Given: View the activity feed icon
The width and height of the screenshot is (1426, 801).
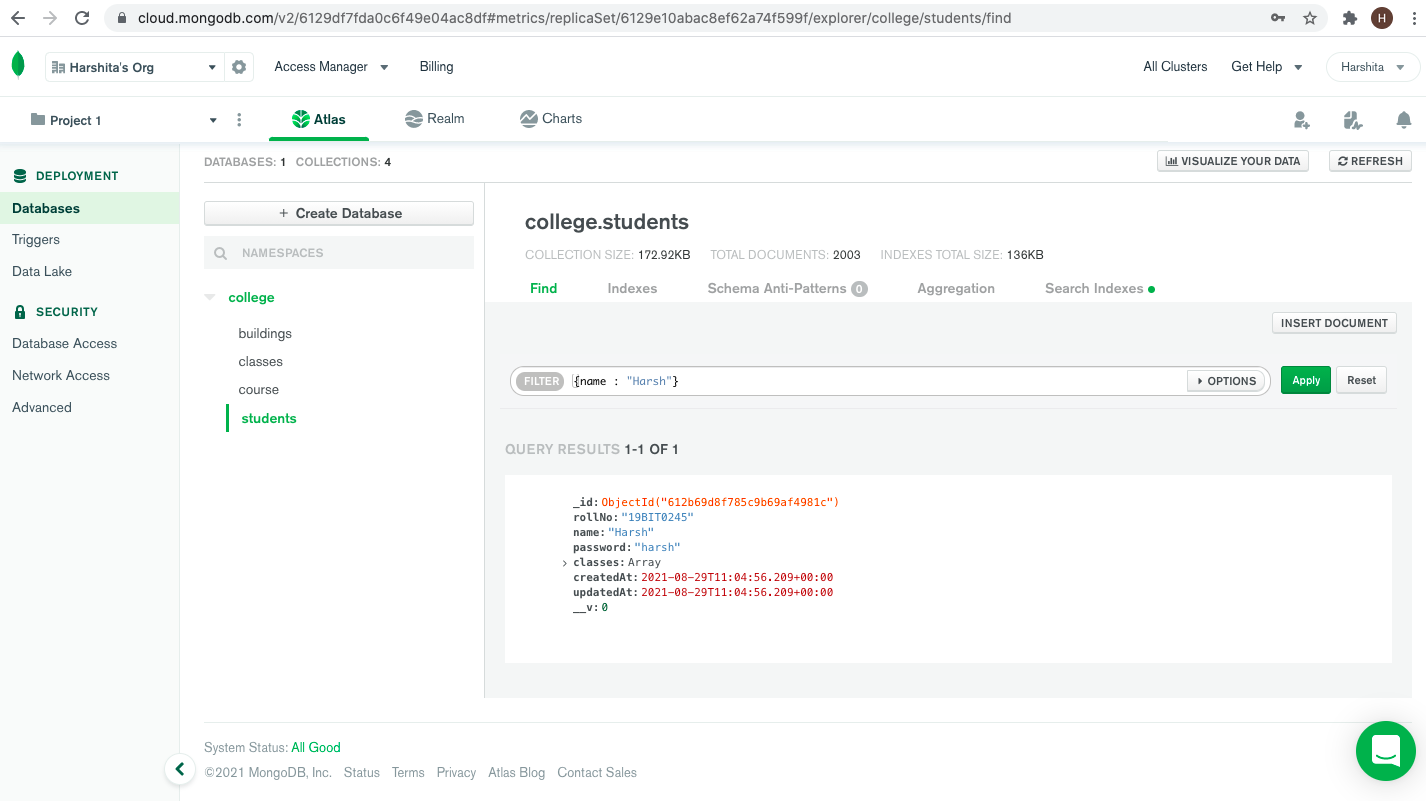Looking at the screenshot, I should tap(1352, 119).
